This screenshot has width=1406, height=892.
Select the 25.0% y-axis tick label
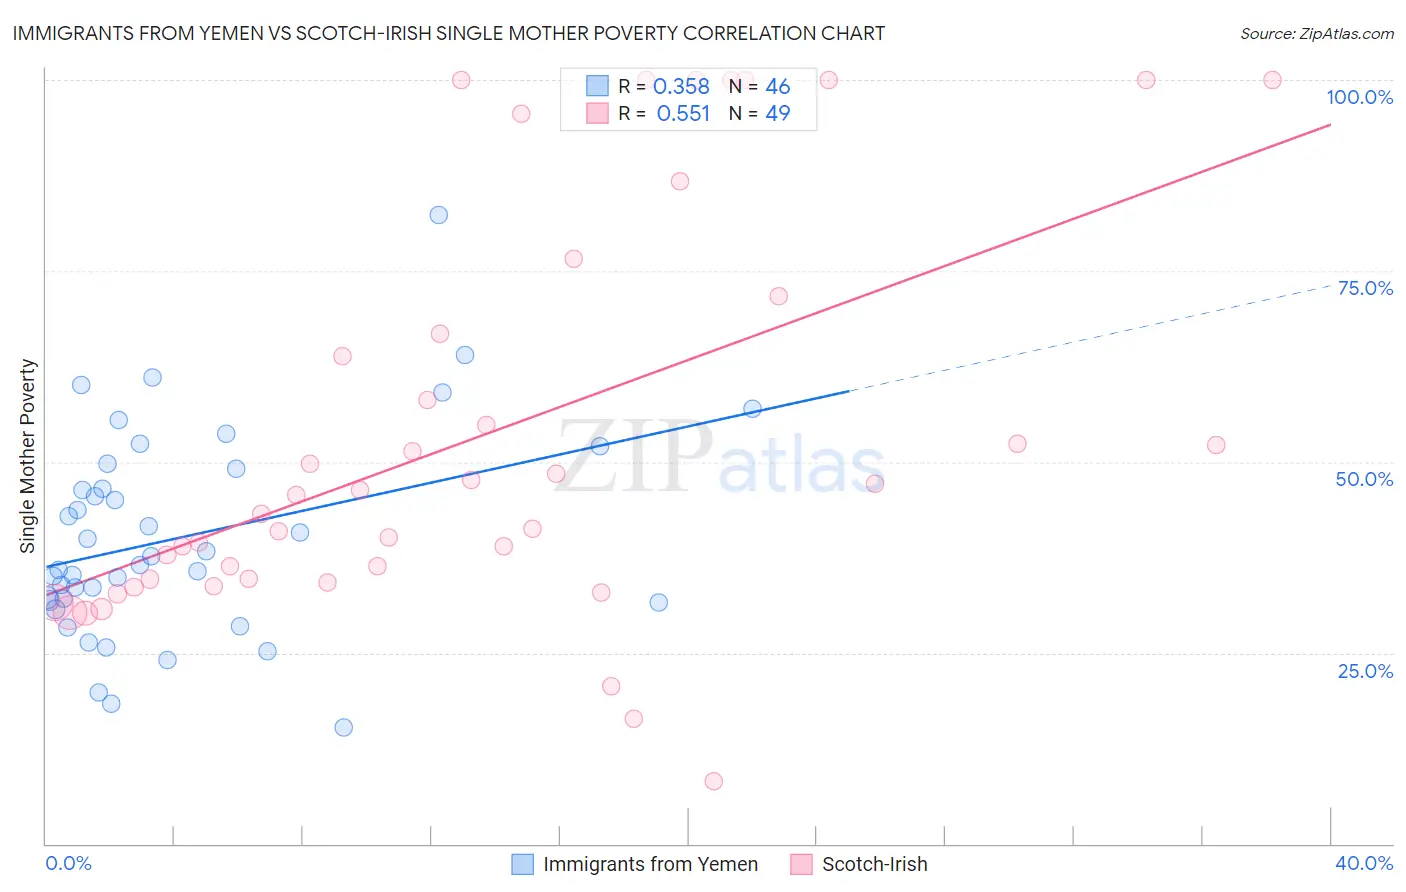(1365, 671)
